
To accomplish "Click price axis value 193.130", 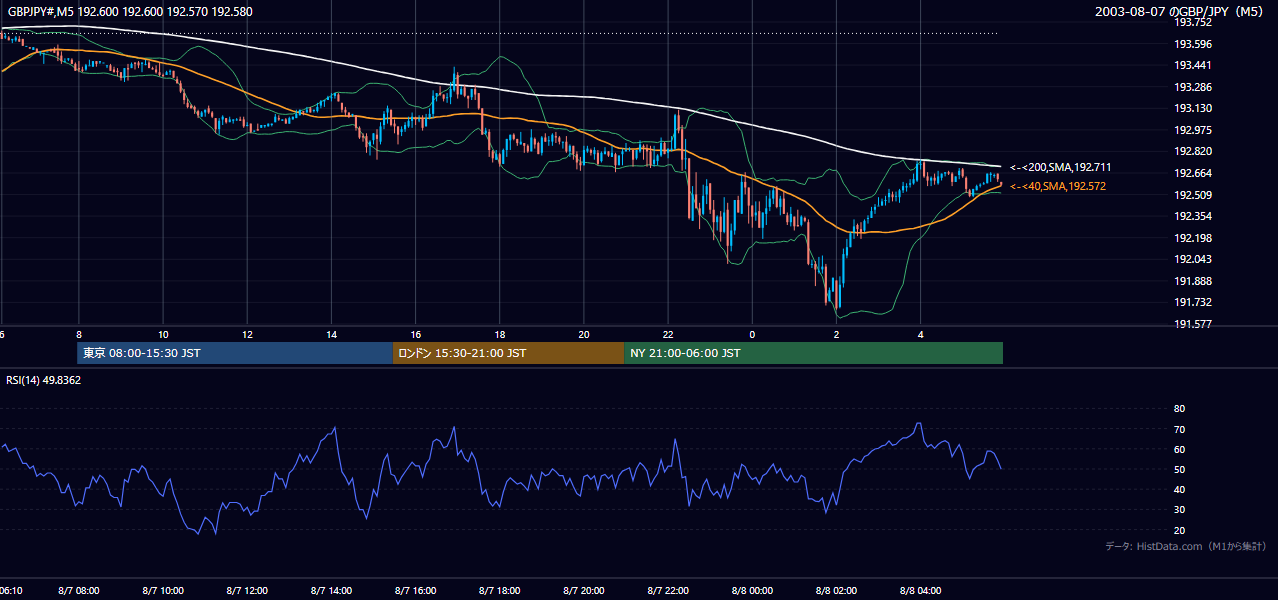I will (1192, 108).
